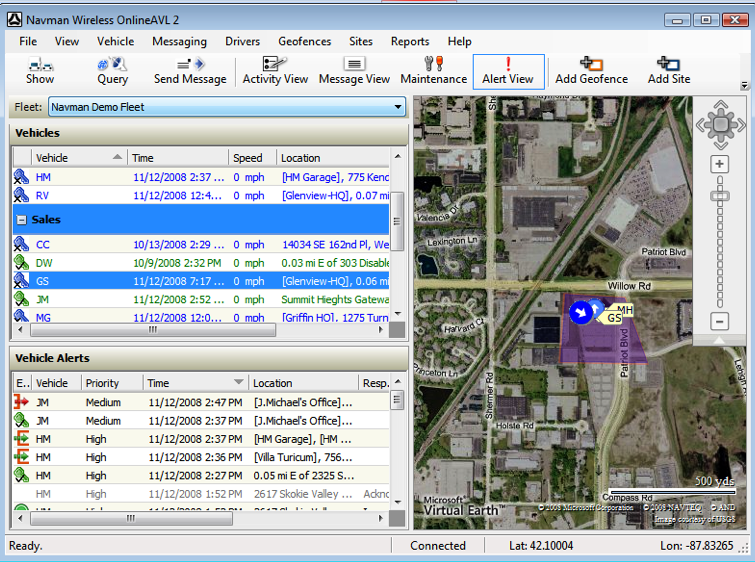Sort vehicles by the Vehicle column header
The width and height of the screenshot is (755, 562).
pyautogui.click(x=78, y=158)
